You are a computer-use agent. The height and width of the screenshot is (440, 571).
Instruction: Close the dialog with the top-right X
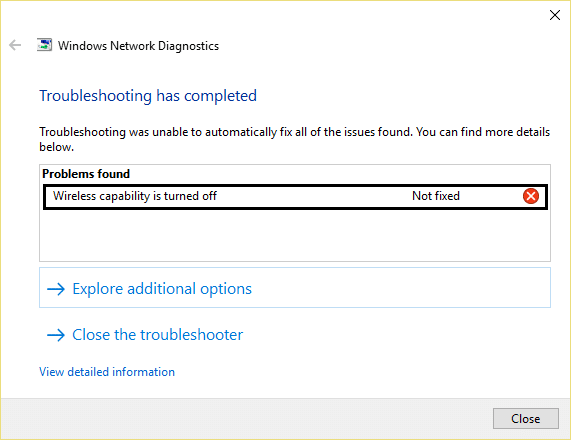pos(555,15)
